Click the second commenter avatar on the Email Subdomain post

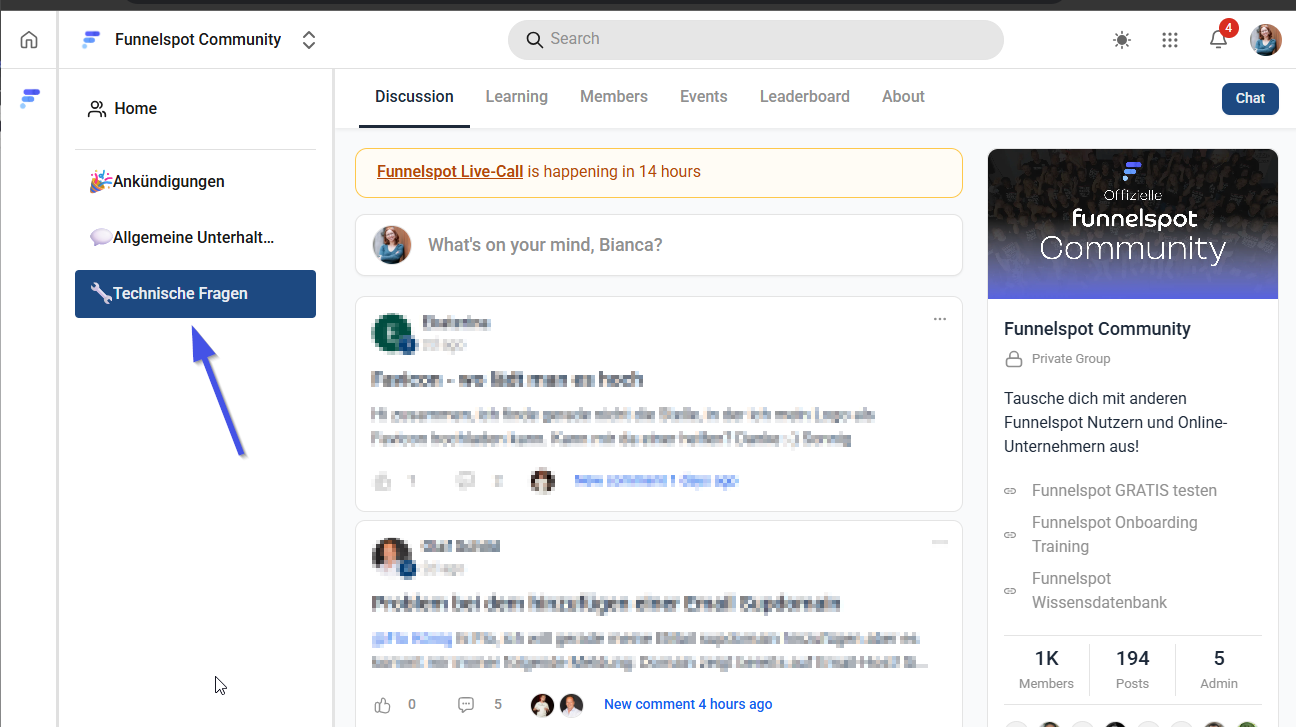coord(571,705)
